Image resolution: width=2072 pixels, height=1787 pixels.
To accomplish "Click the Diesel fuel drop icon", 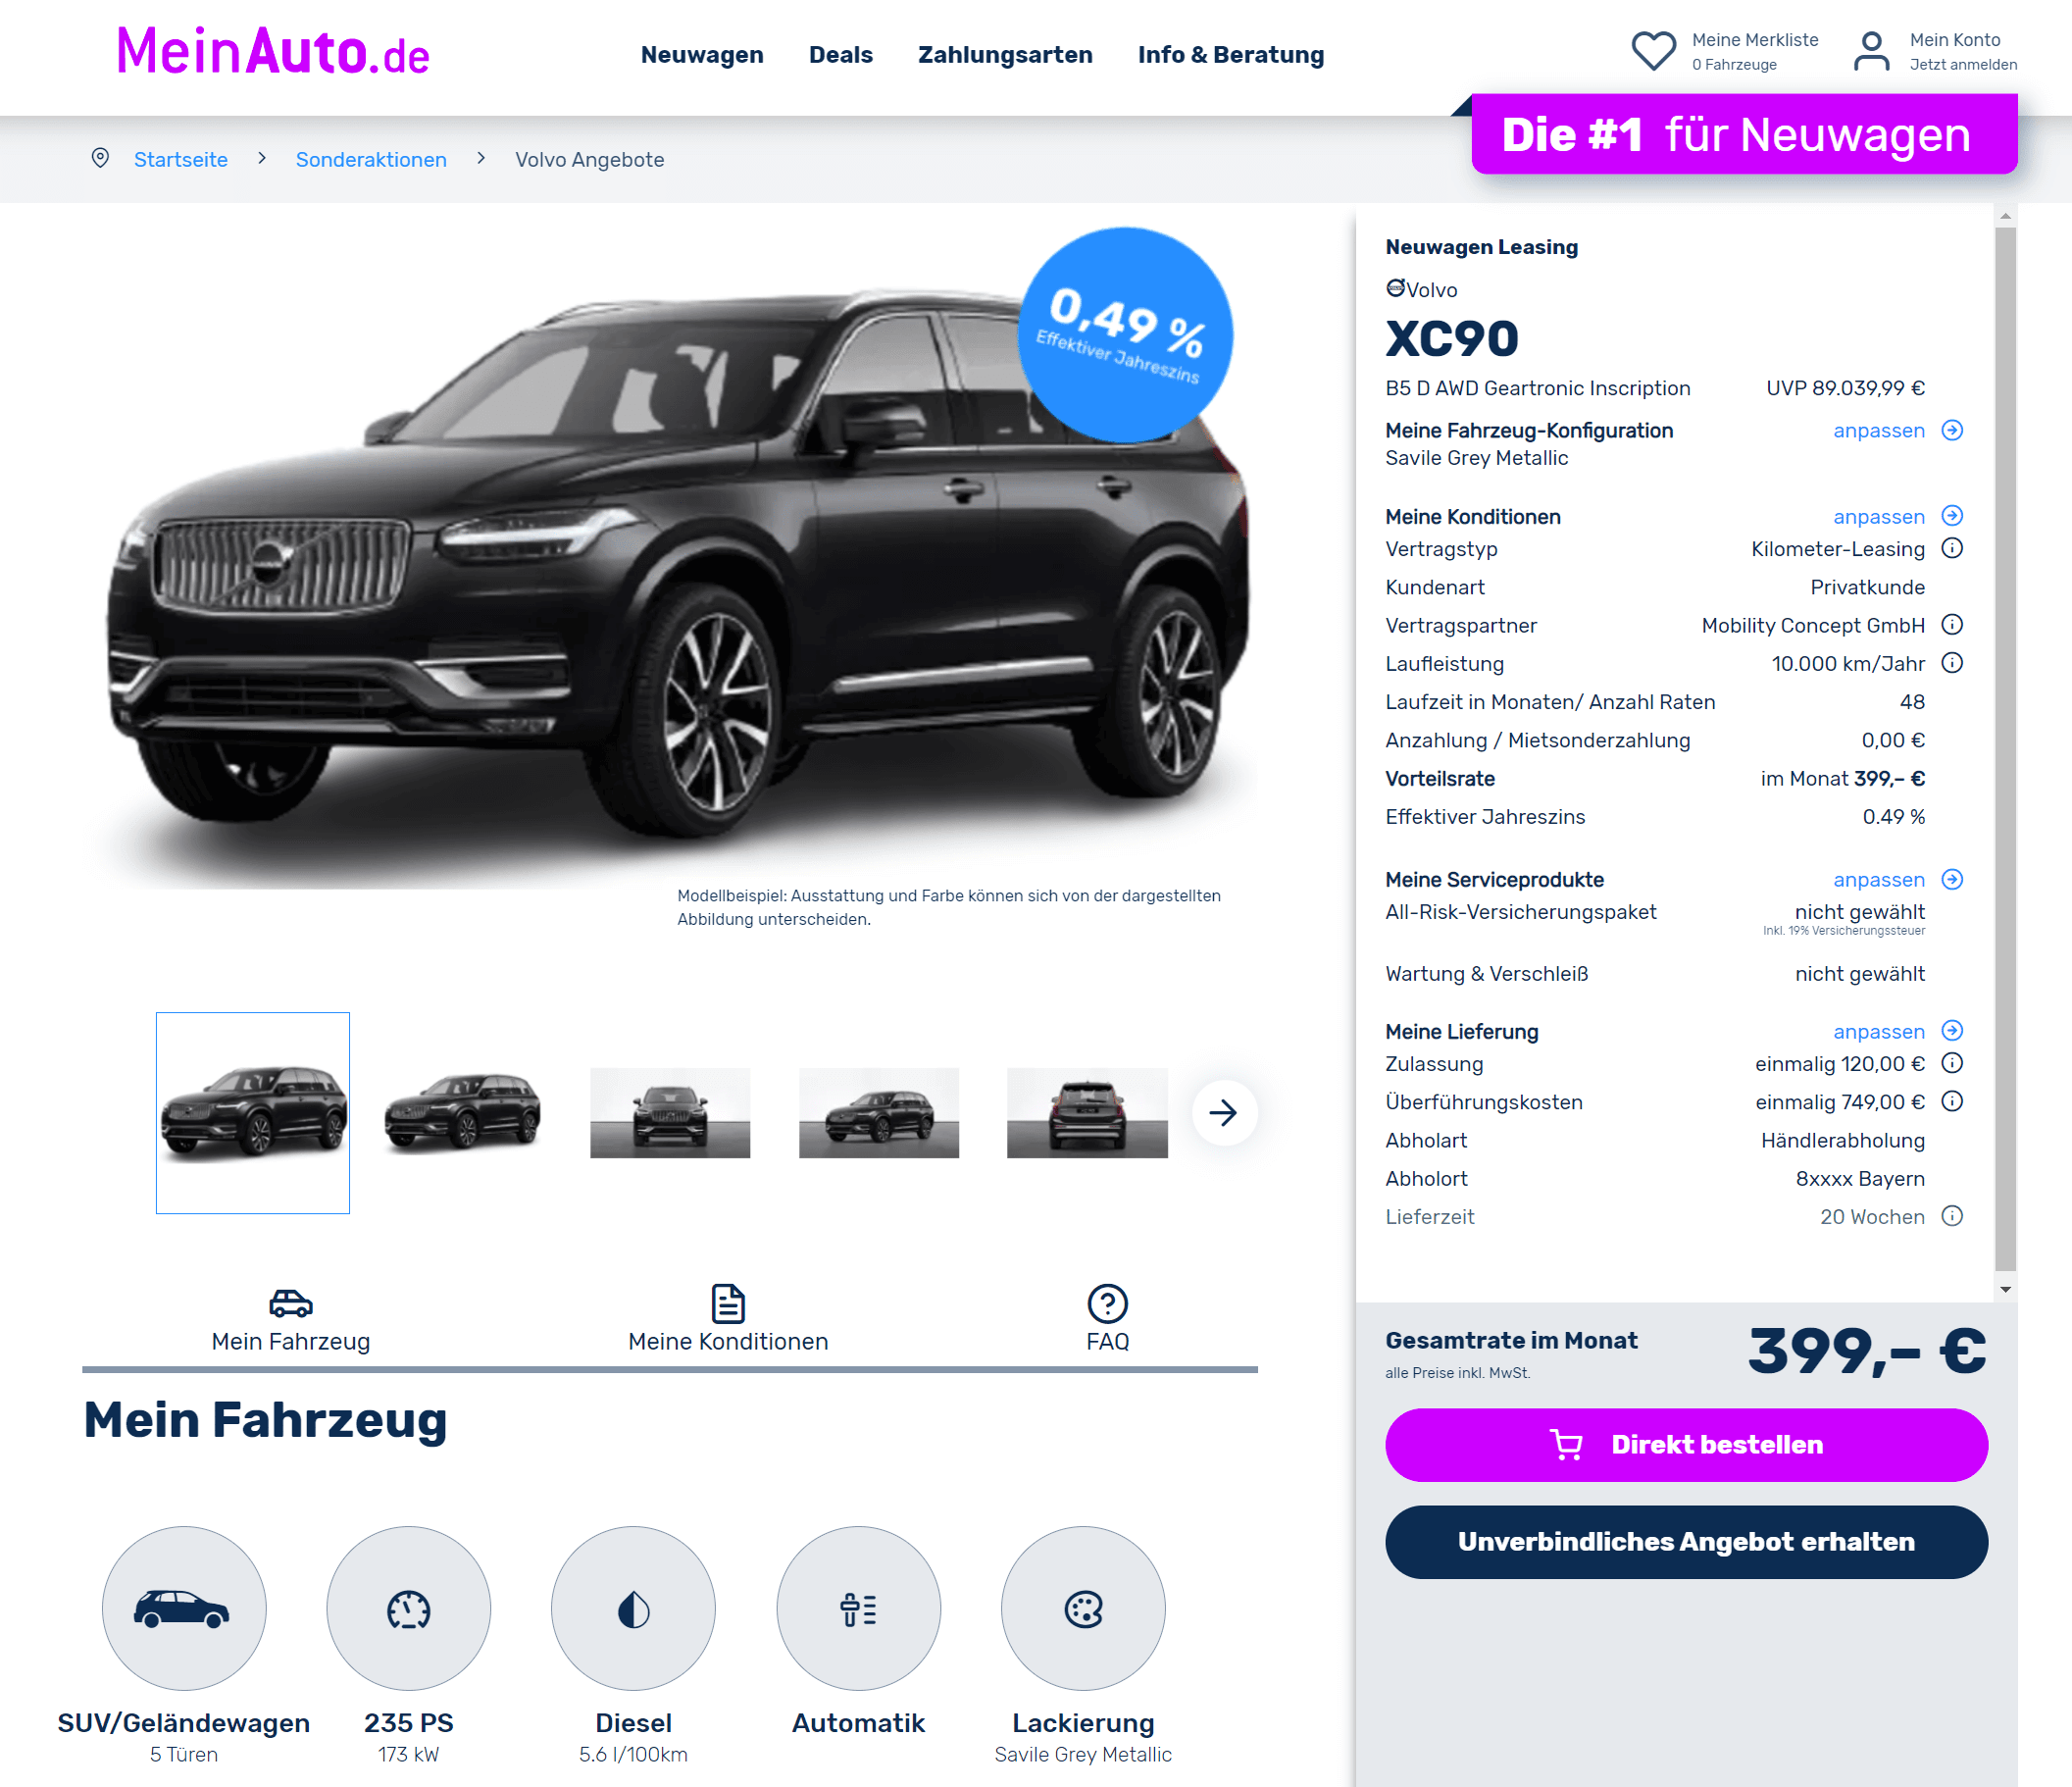I will (633, 1608).
